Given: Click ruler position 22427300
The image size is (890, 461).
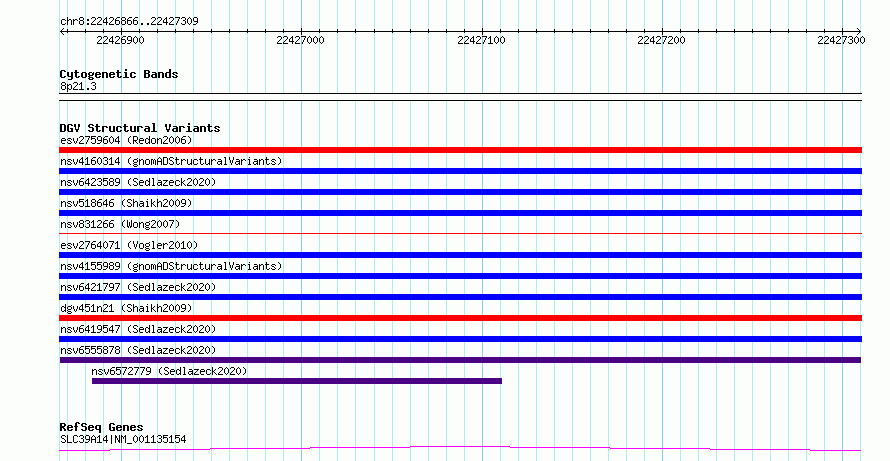Looking at the screenshot, I should click(x=841, y=40).
